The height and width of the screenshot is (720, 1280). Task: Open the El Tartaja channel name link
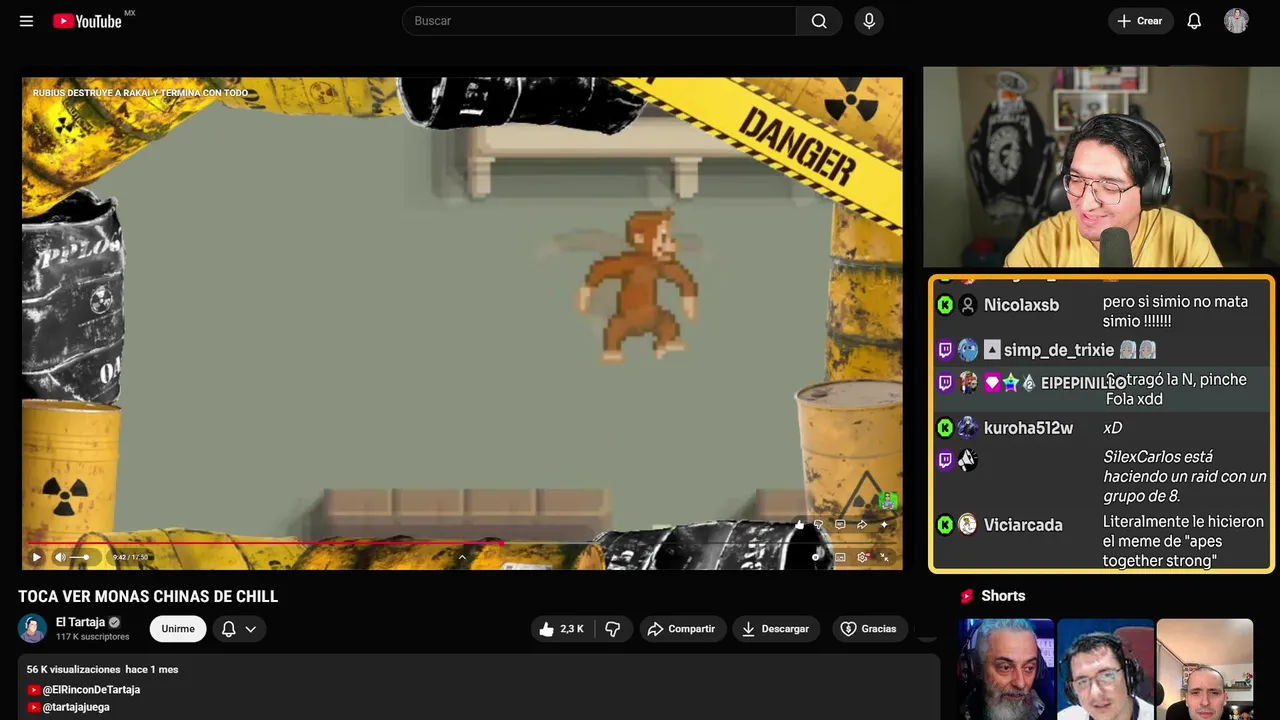[x=80, y=622]
